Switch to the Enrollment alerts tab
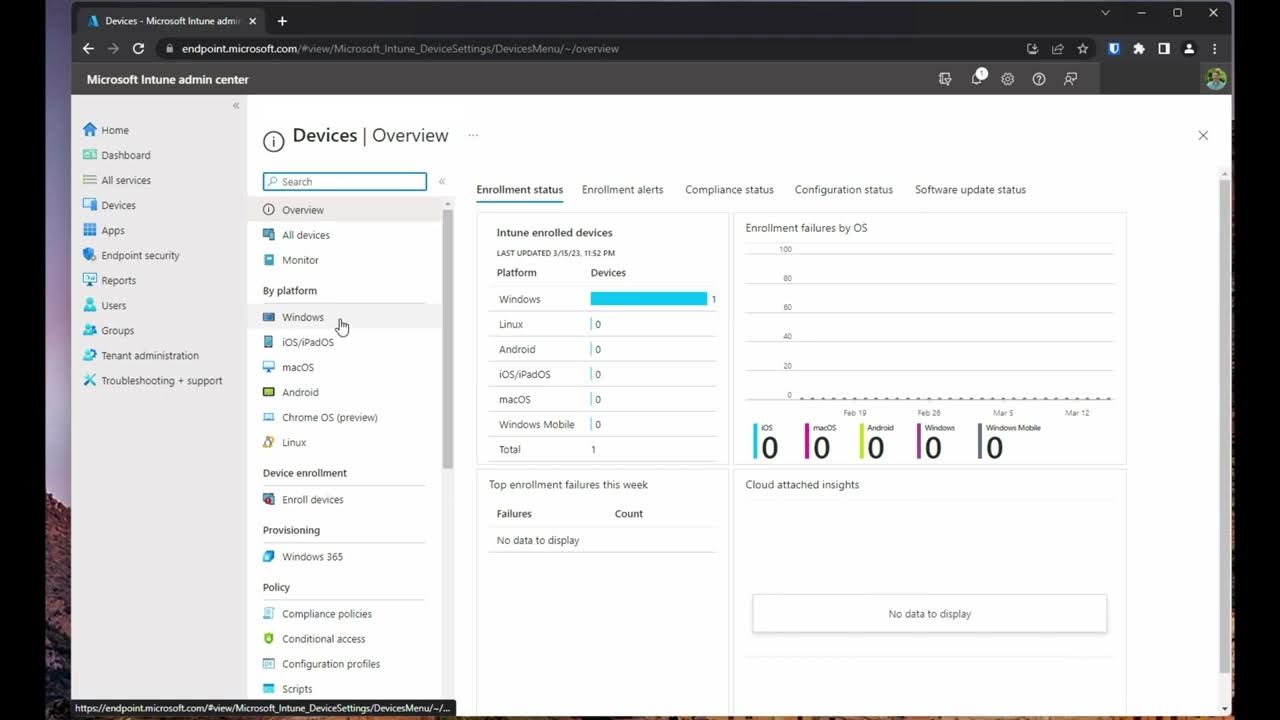This screenshot has width=1280, height=720. (622, 189)
